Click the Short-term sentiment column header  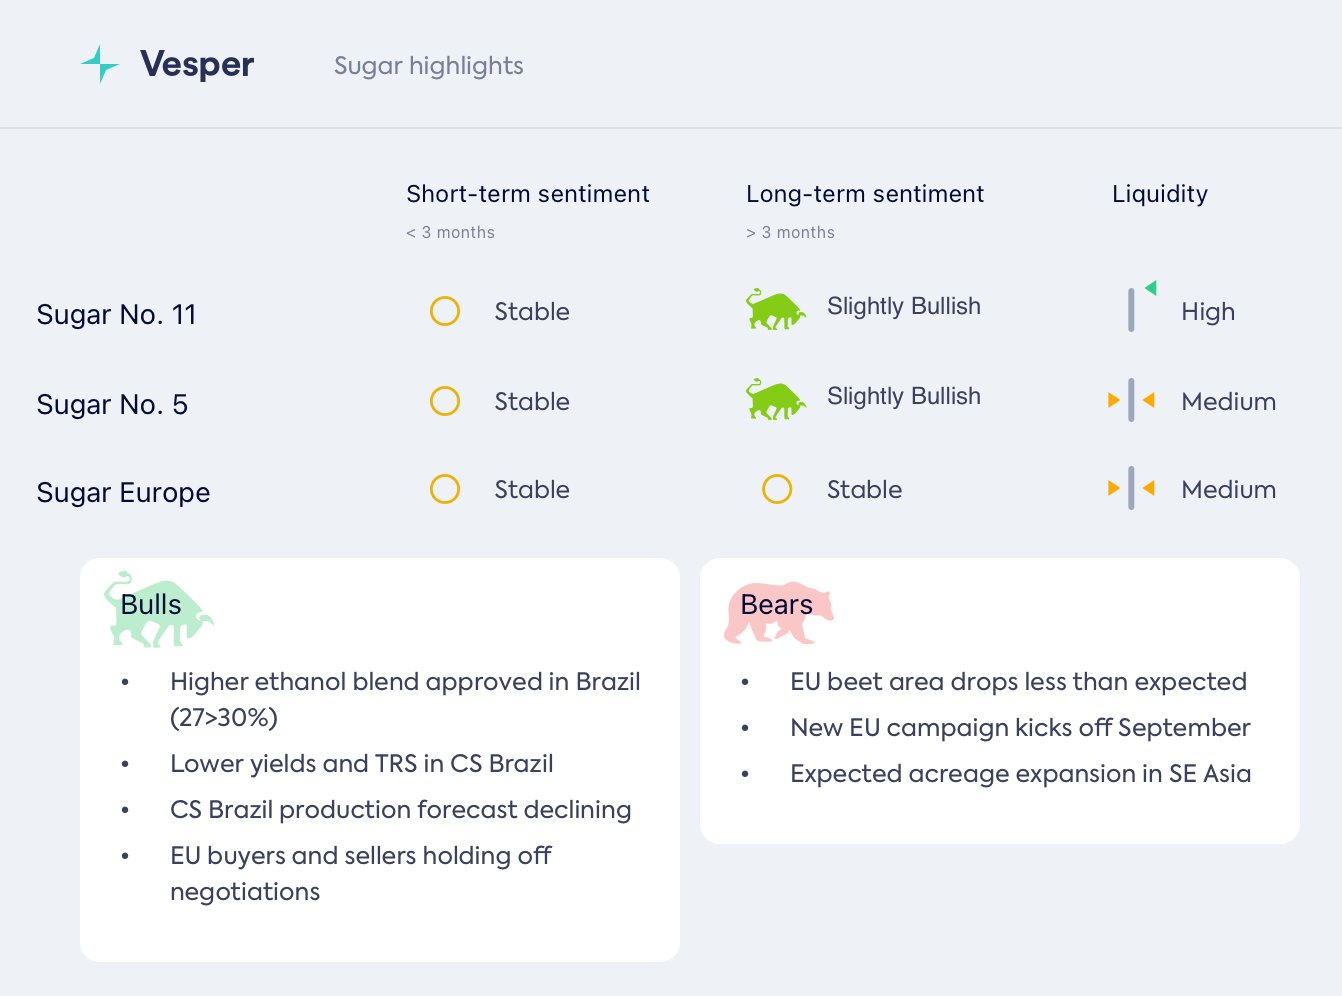527,194
